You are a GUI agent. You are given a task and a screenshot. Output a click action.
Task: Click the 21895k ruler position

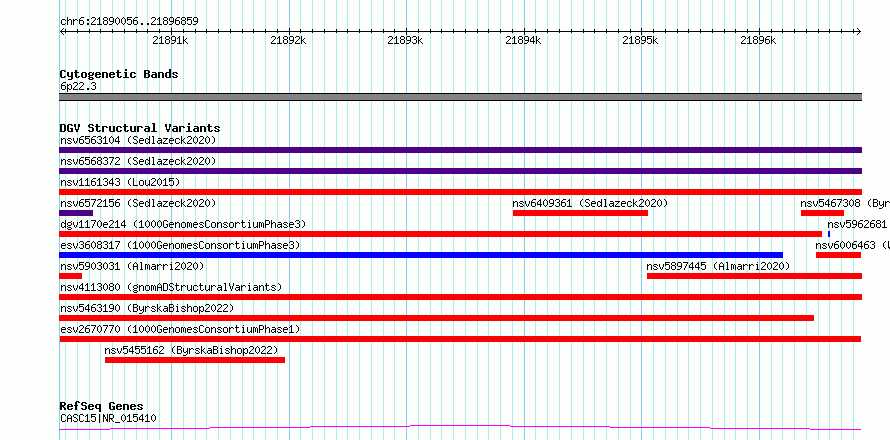pos(641,40)
